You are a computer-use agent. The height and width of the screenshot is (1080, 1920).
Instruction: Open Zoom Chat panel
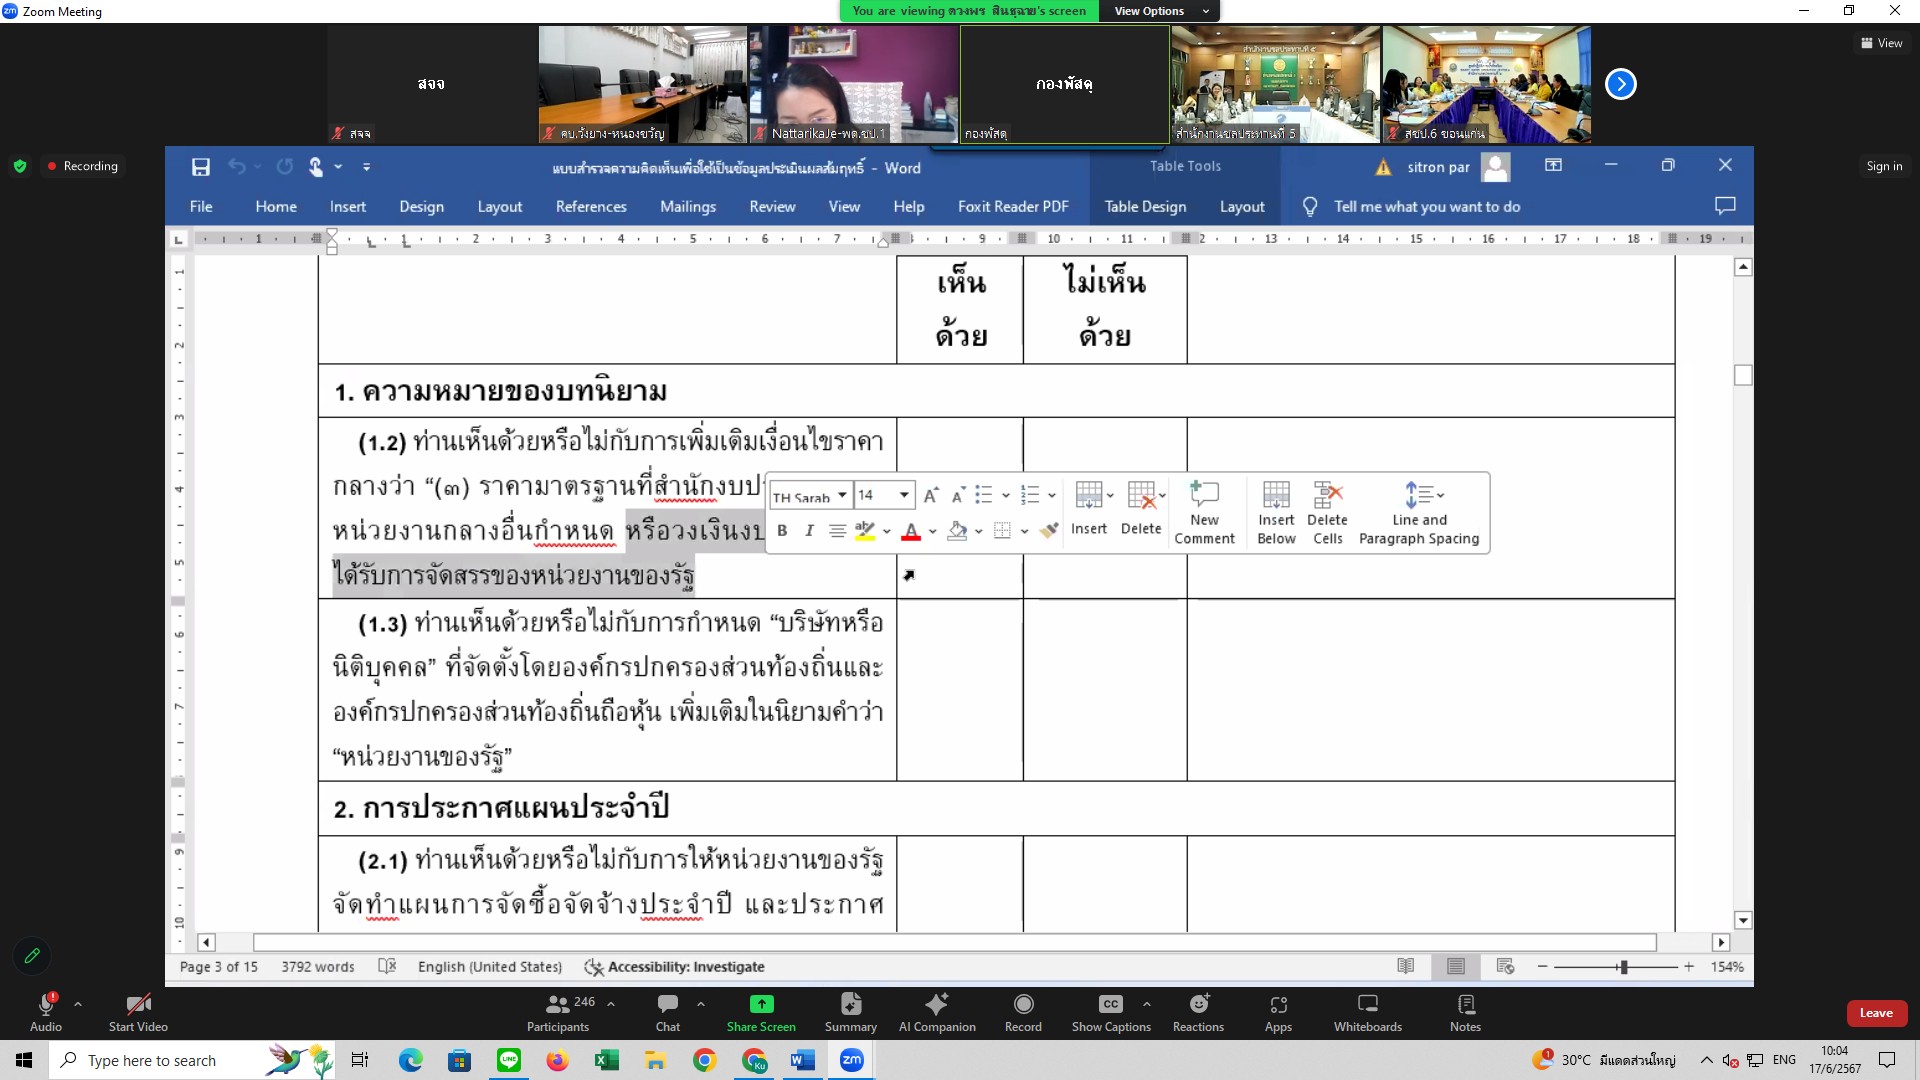(667, 1012)
